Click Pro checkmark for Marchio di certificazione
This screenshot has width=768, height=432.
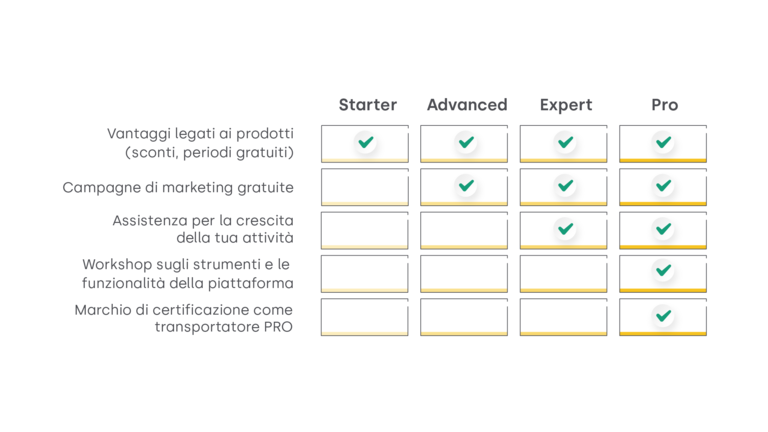(x=663, y=316)
